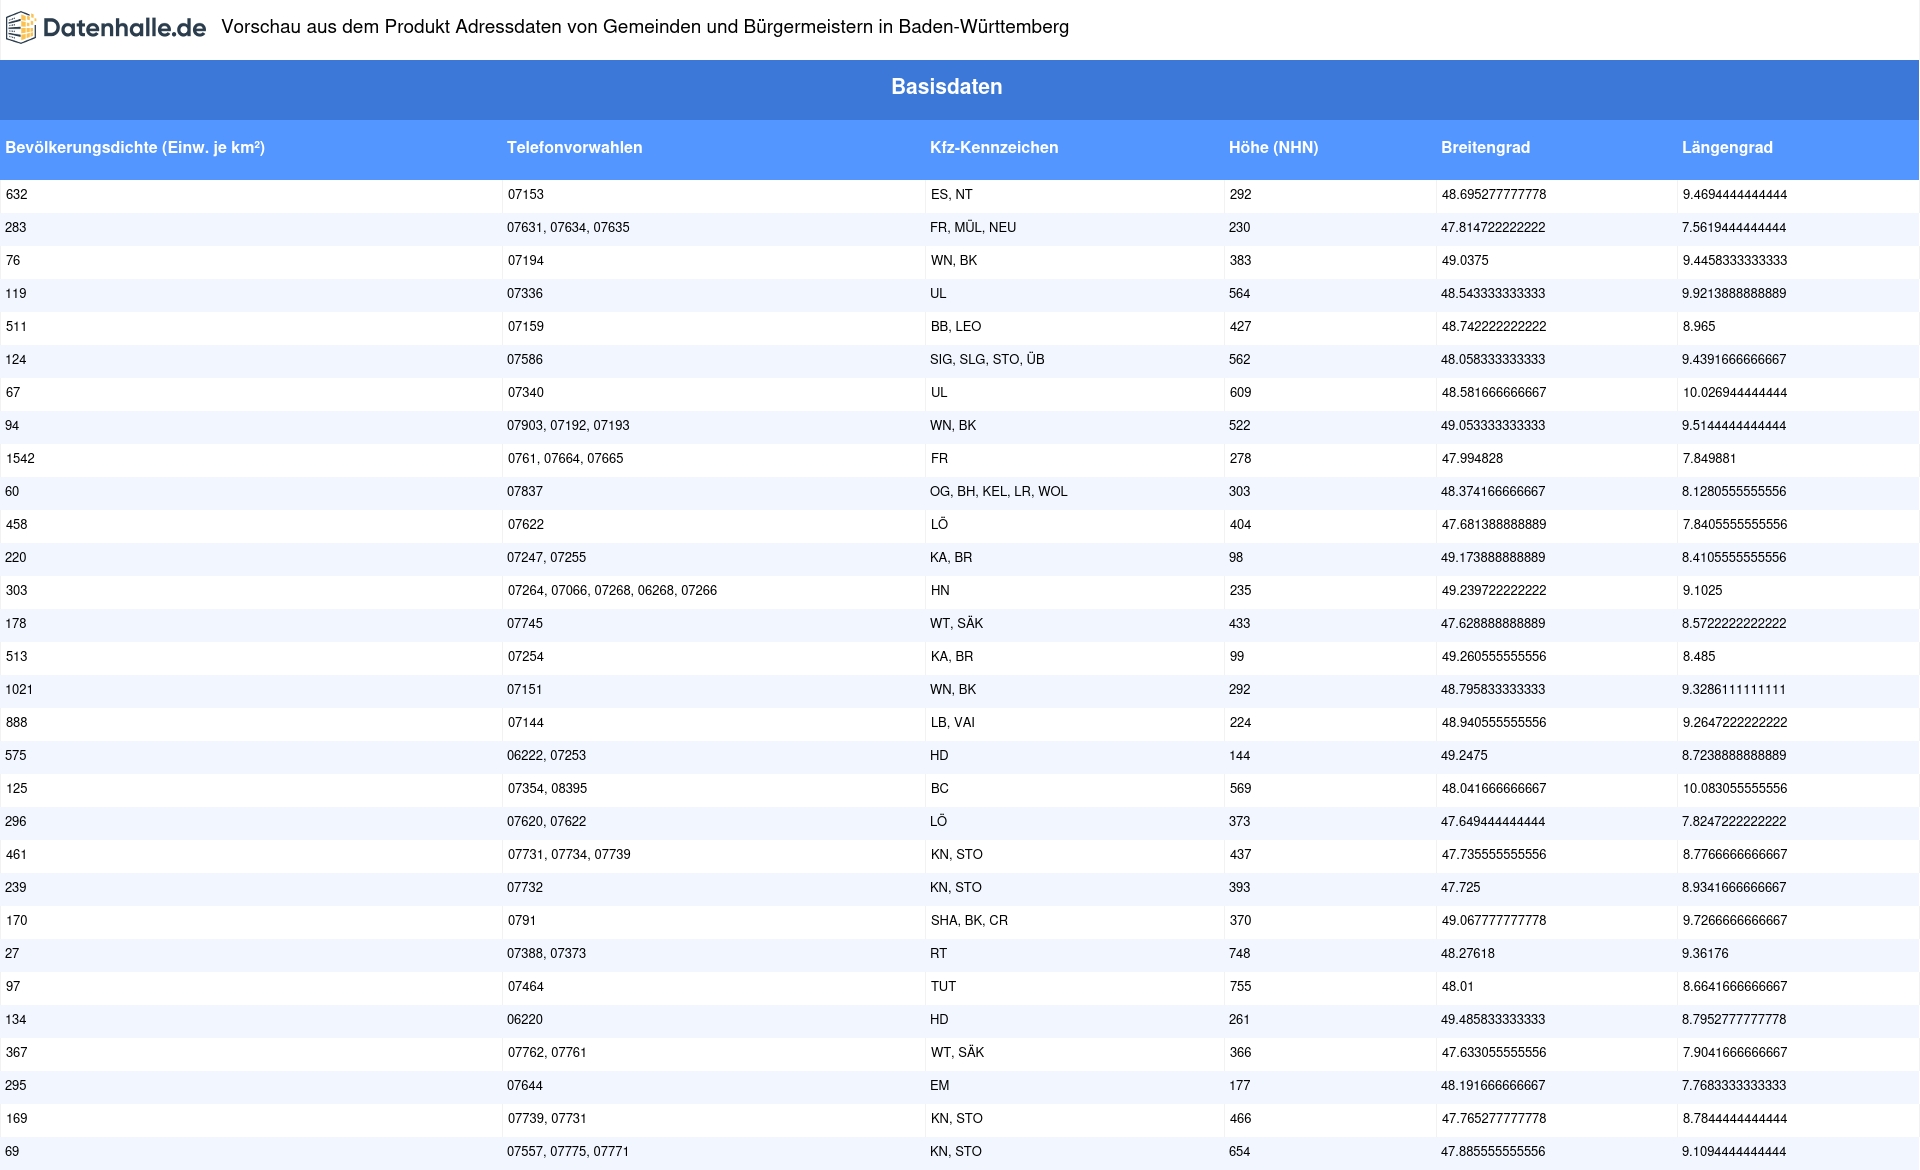Click plate cell 'ES, NT'
Viewport: 1920px width, 1170px height.
tap(951, 195)
